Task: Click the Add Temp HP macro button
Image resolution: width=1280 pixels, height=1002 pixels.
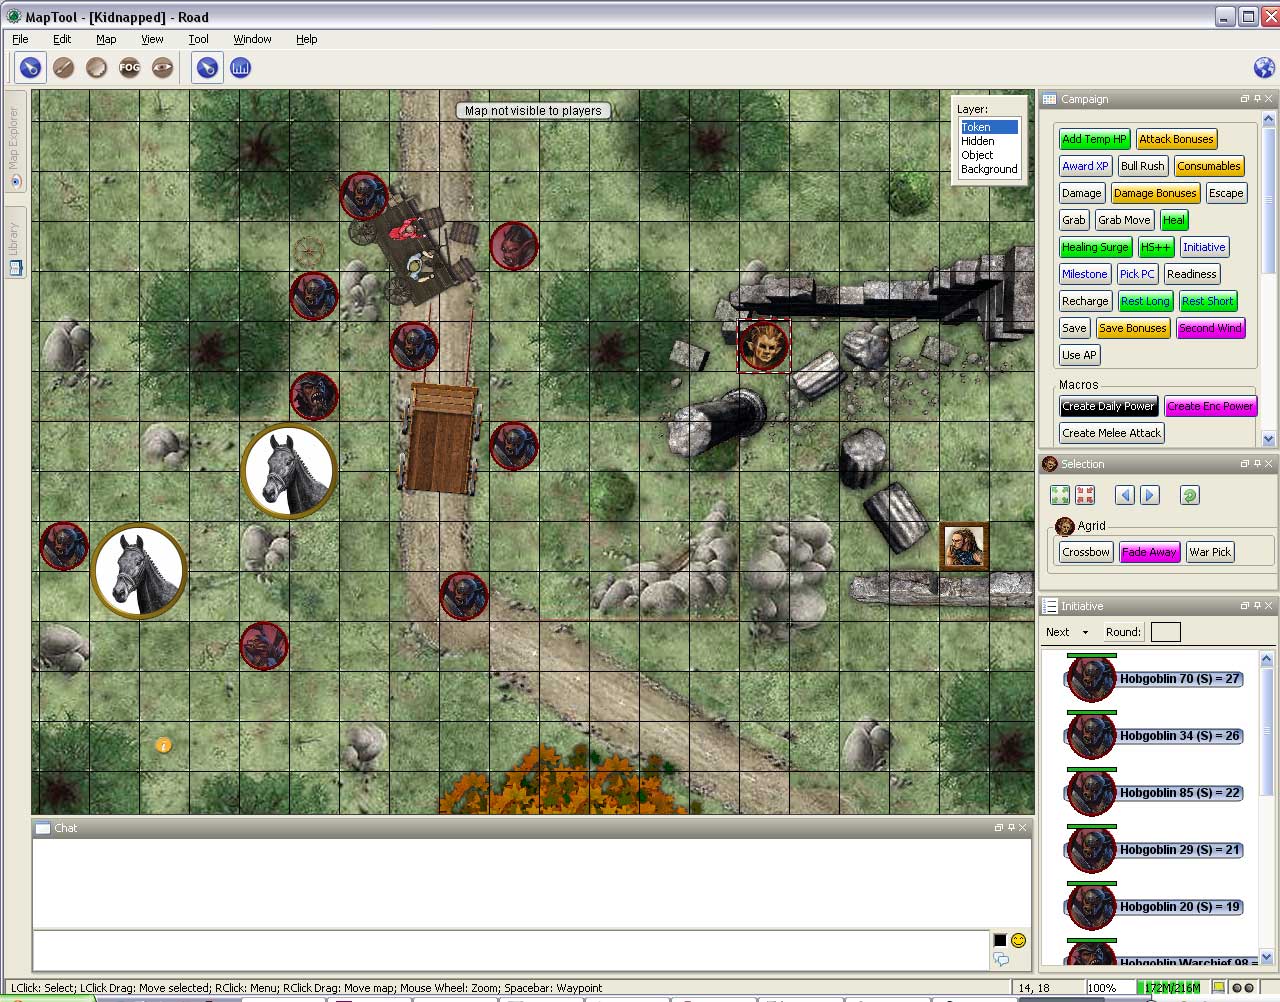Action: [1094, 139]
